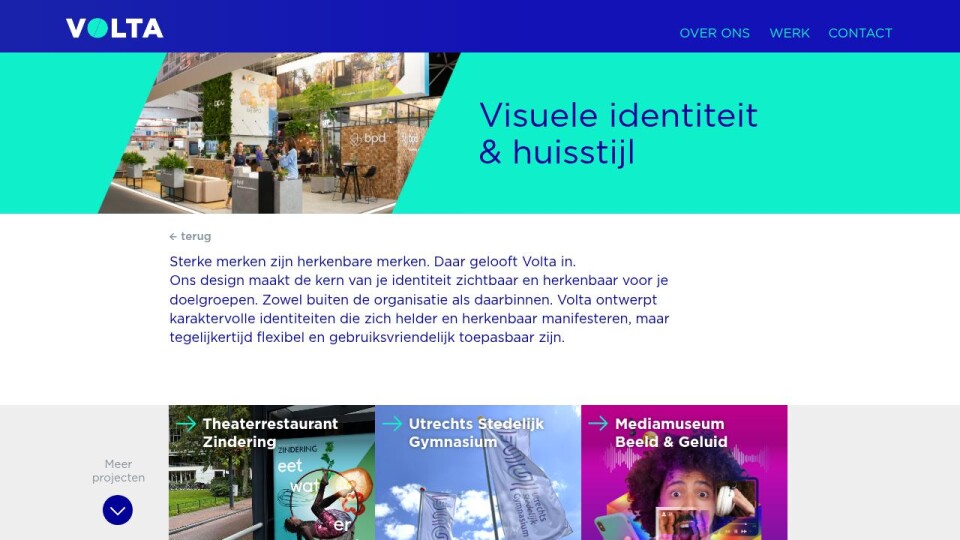Click the Volta logo in the header
This screenshot has width=960, height=540.
coord(114,28)
